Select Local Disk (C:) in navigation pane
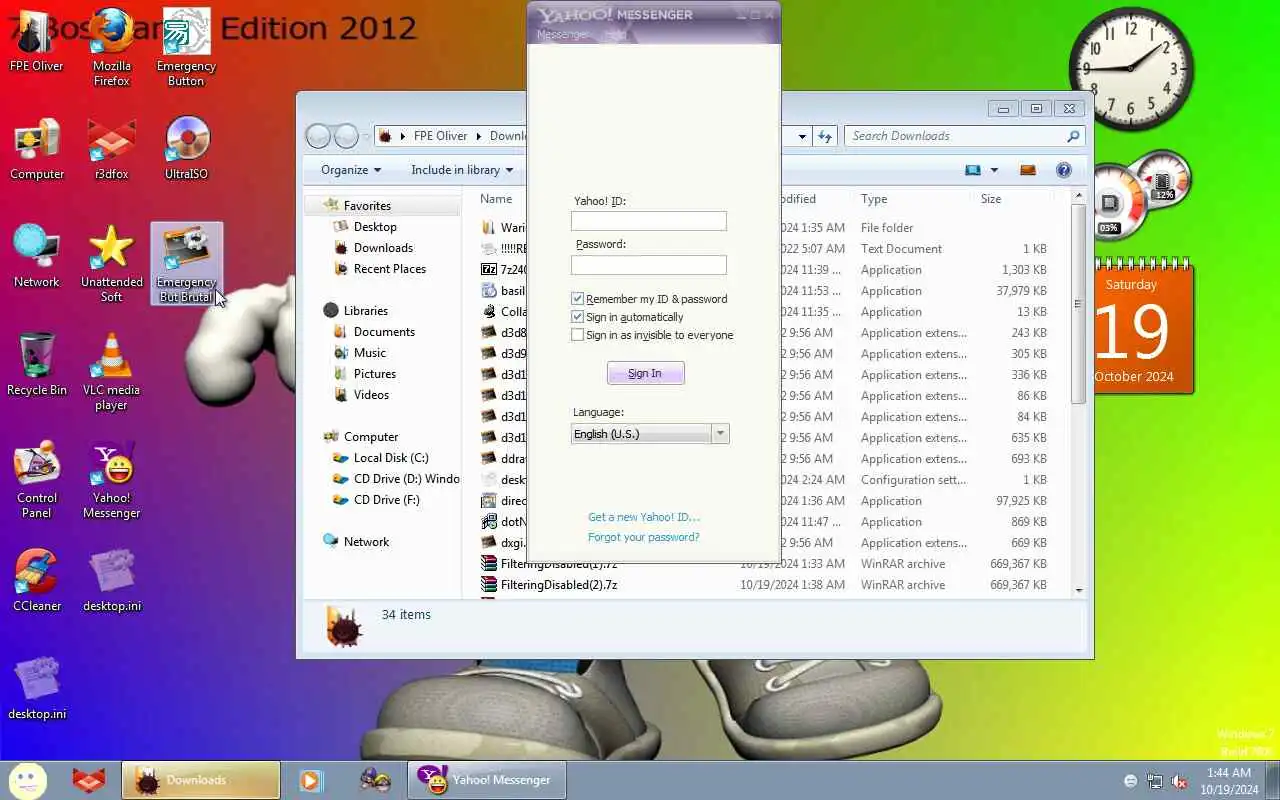This screenshot has width=1280, height=800. 391,458
